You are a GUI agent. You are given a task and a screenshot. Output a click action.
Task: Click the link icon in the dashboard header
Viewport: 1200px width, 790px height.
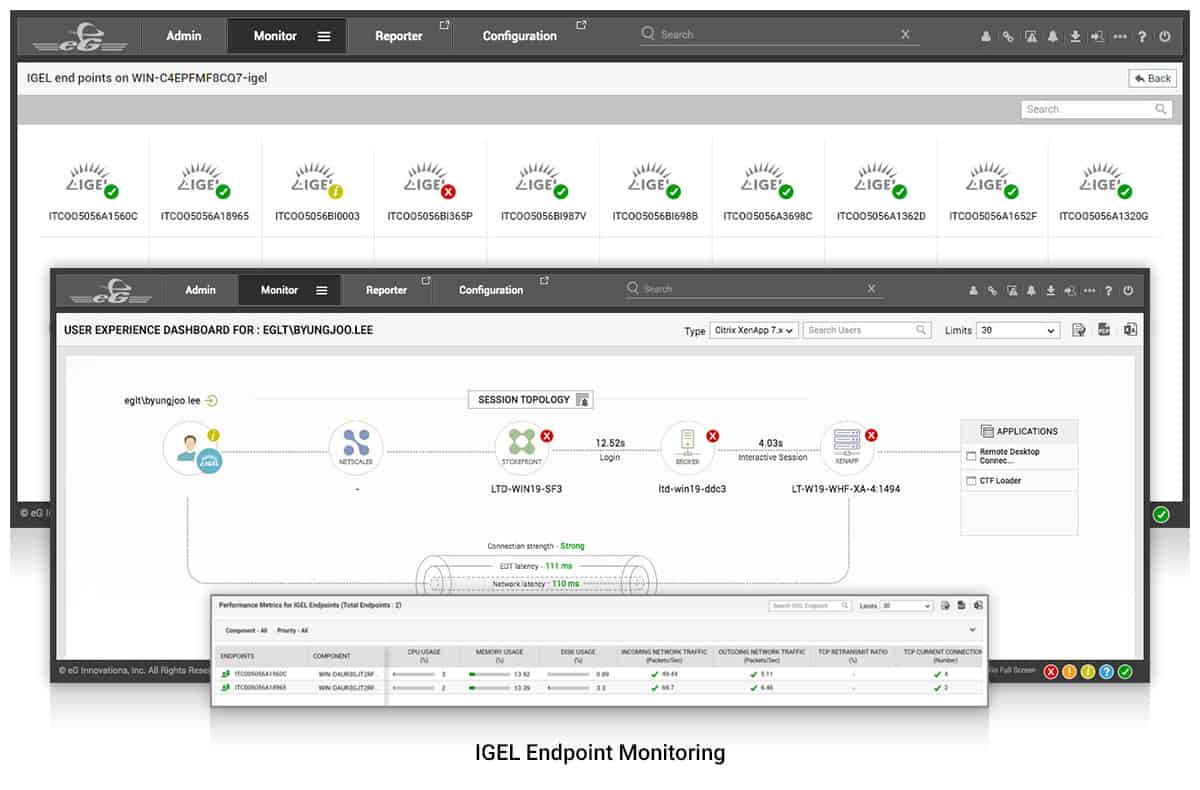tap(992, 291)
